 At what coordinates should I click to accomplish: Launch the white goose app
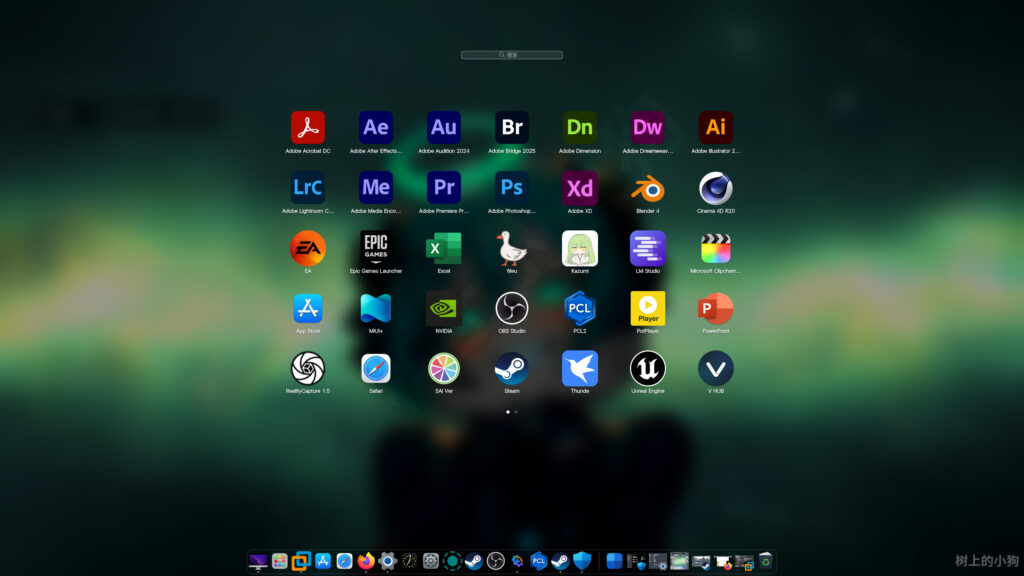(x=511, y=248)
